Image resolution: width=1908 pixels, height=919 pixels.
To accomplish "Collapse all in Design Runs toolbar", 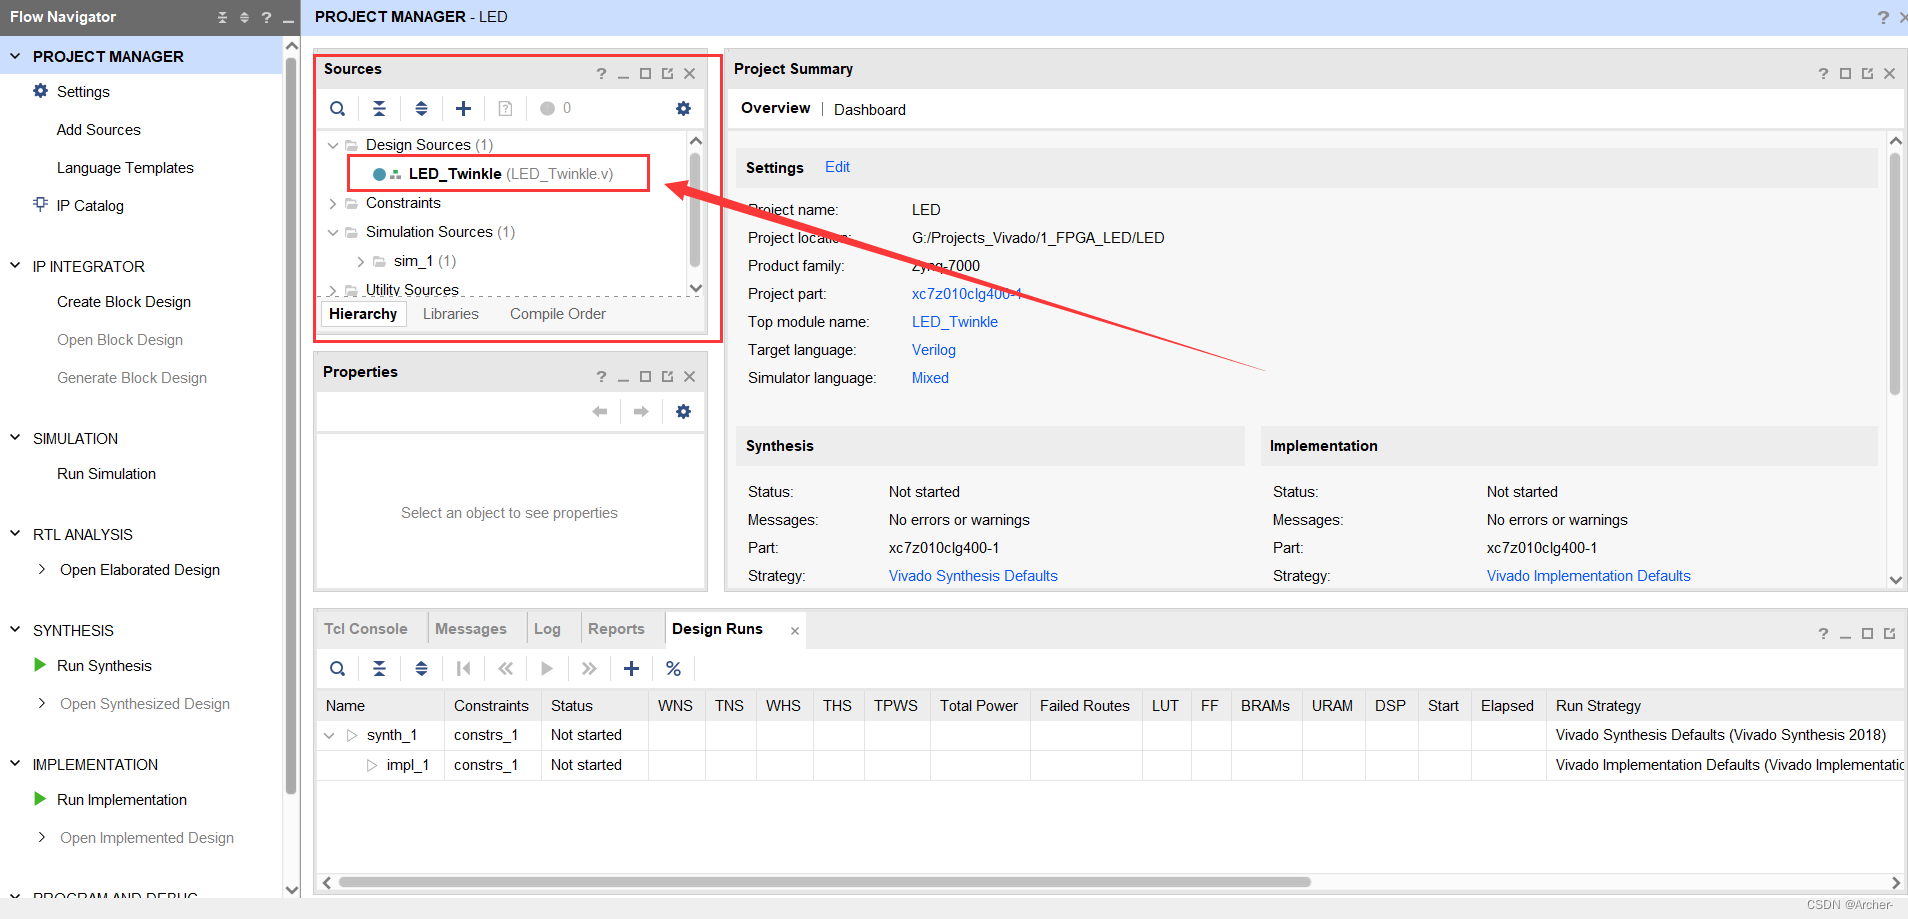I will tap(379, 668).
